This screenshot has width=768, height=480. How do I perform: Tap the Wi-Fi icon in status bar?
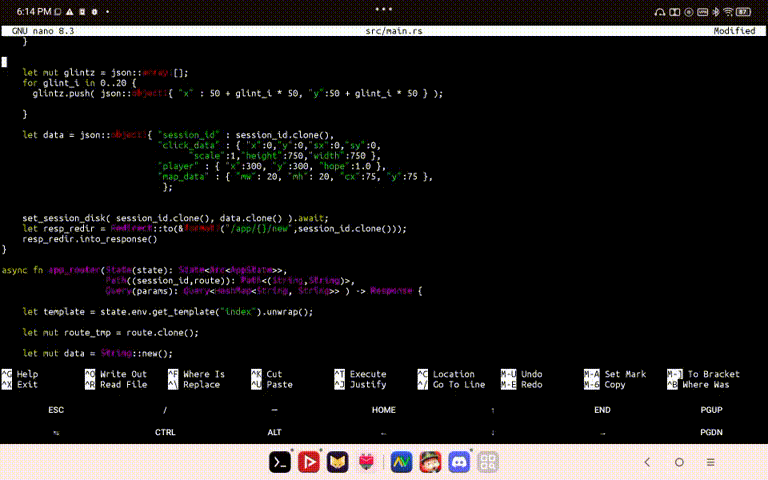(x=728, y=12)
